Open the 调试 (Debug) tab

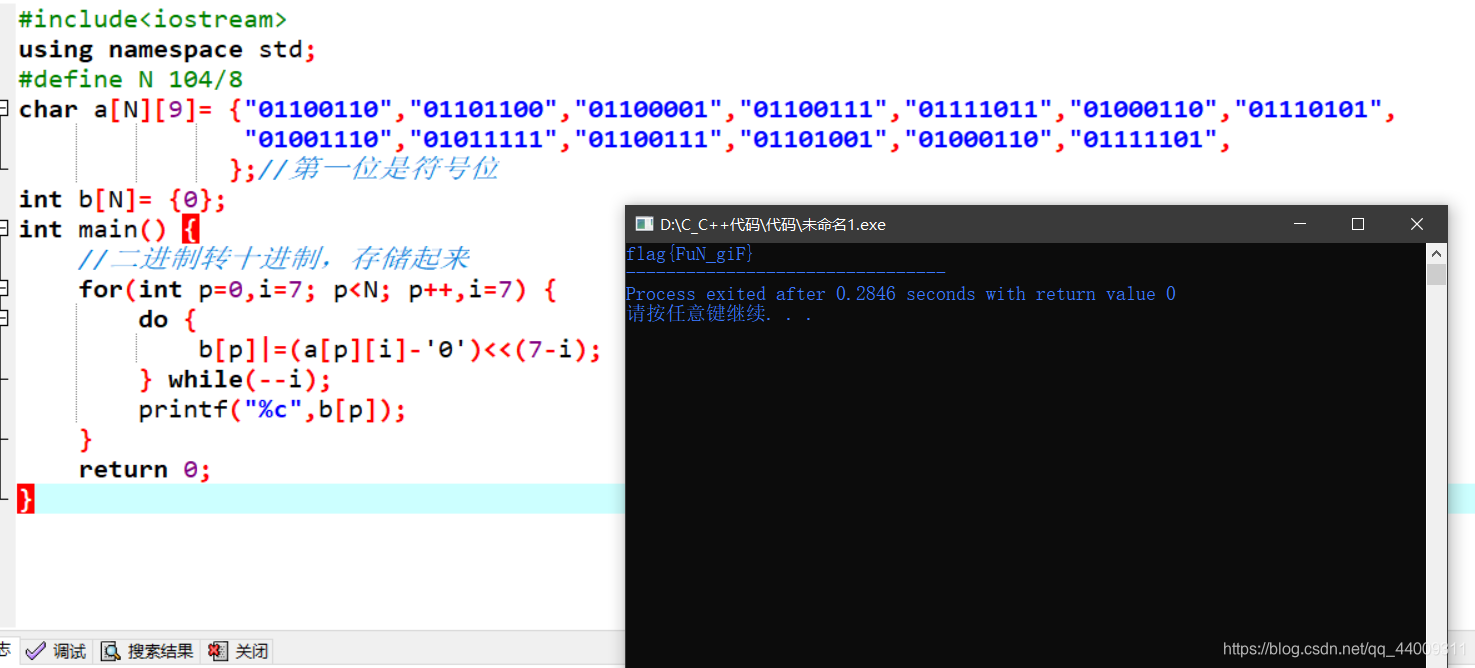[x=56, y=651]
